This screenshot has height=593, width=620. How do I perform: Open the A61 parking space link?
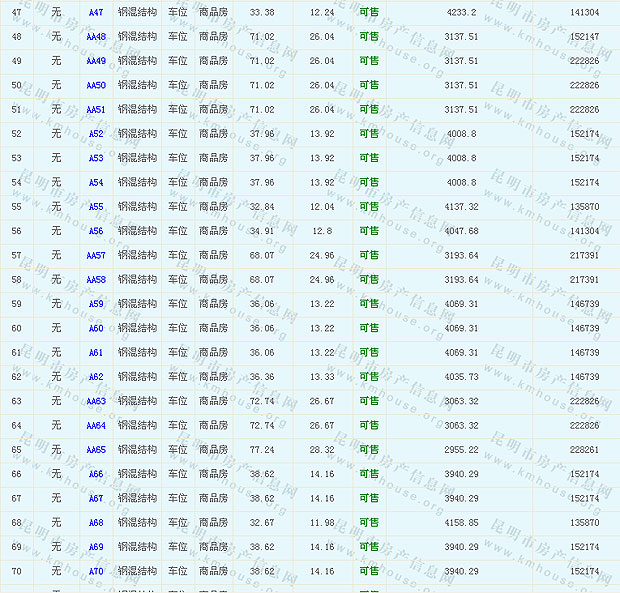(x=95, y=353)
